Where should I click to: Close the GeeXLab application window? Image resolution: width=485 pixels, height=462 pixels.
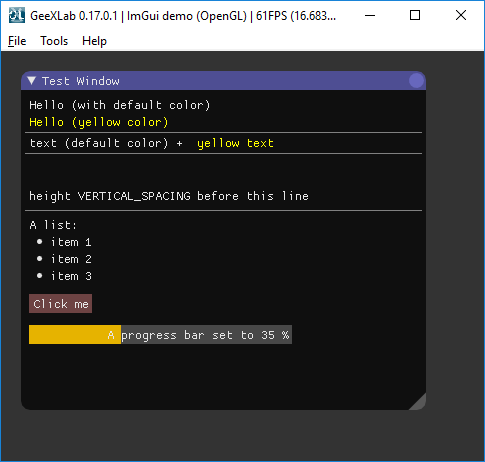461,15
